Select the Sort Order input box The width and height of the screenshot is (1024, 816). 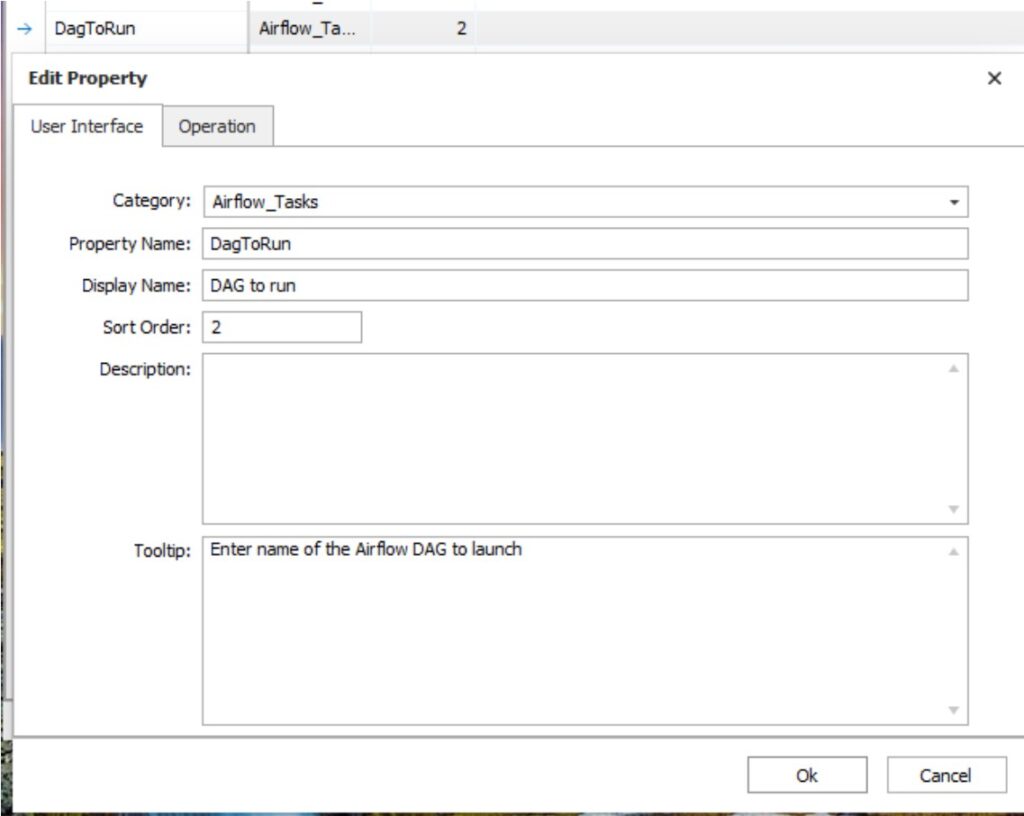282,327
